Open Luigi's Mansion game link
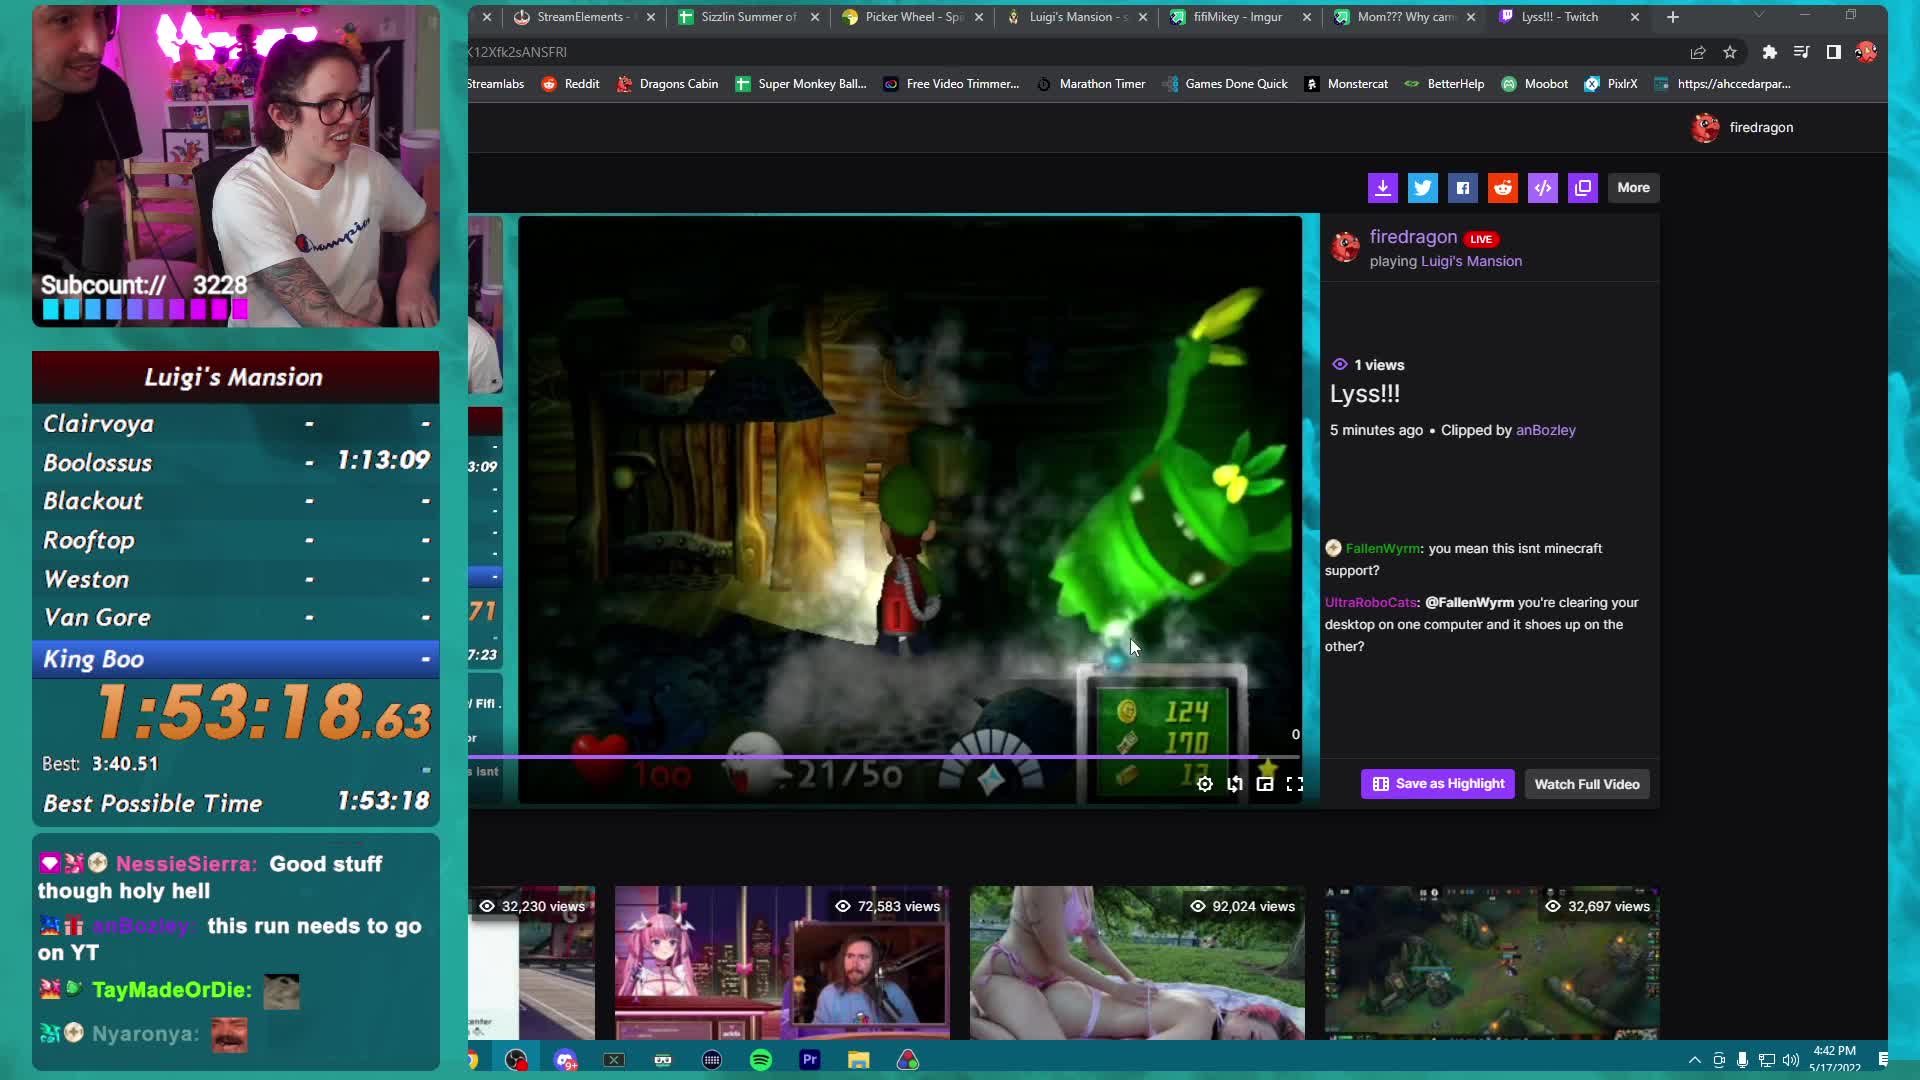This screenshot has width=1920, height=1080. coord(1471,261)
